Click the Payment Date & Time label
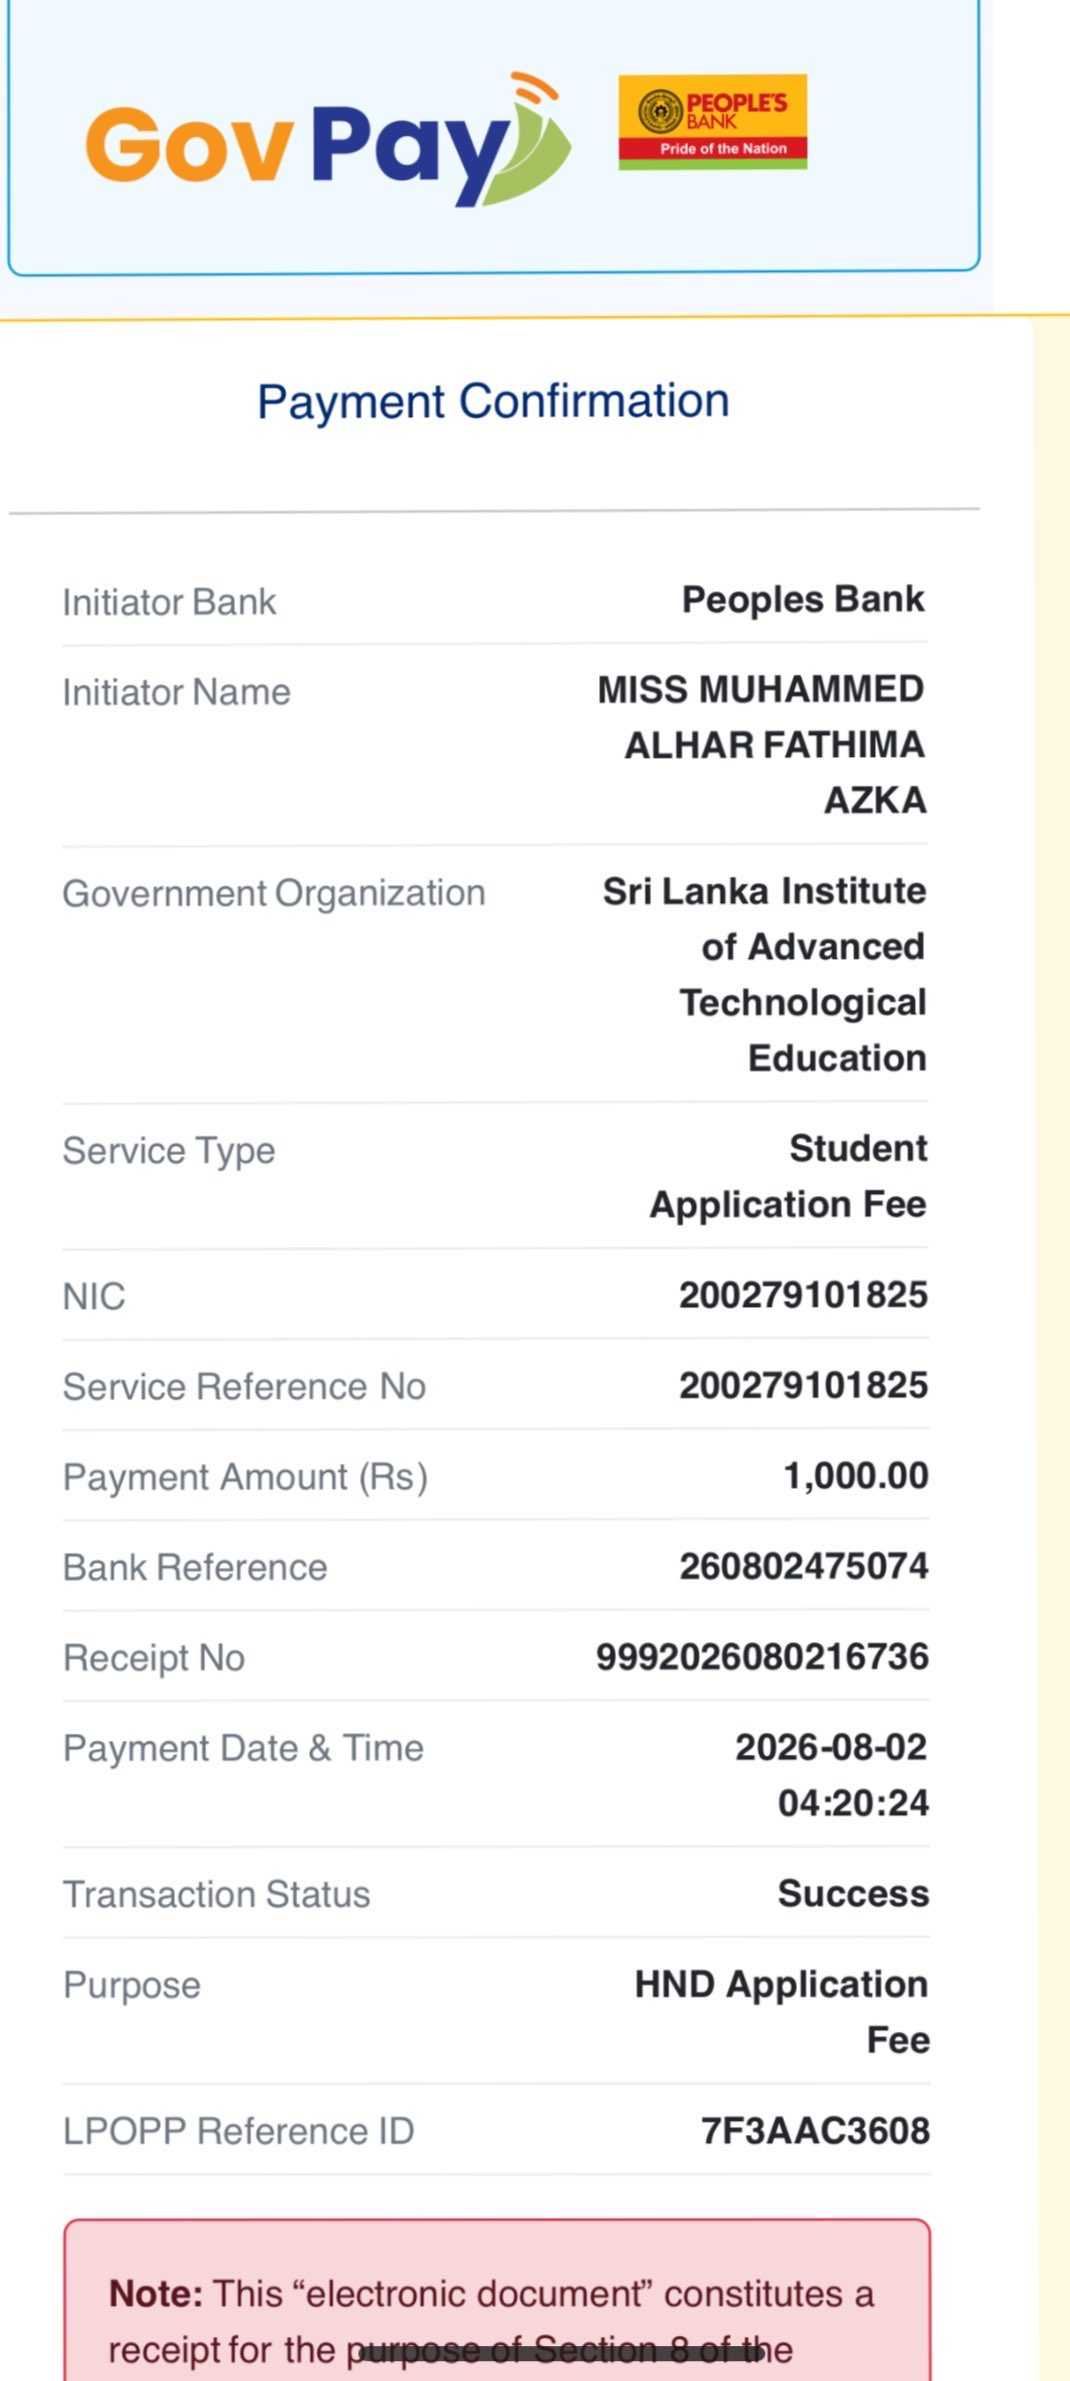 click(x=244, y=1748)
